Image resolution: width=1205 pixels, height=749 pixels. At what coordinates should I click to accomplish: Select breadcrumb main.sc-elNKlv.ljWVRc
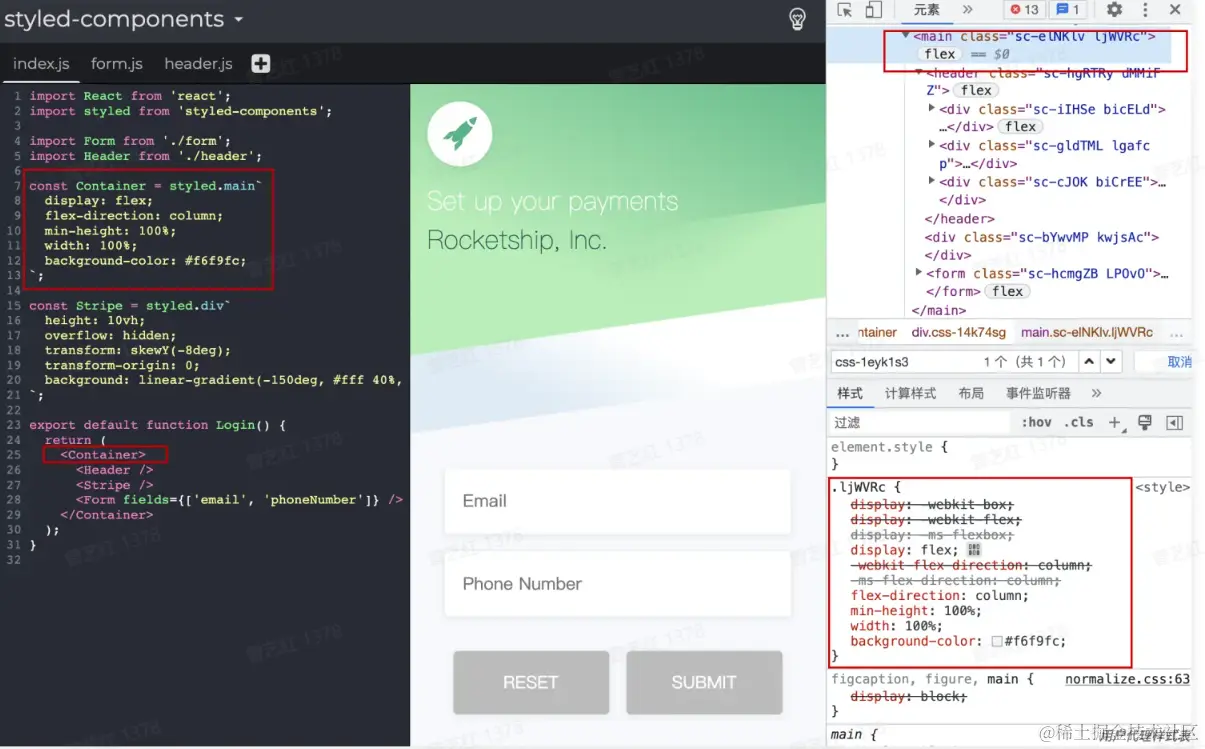tap(1087, 332)
